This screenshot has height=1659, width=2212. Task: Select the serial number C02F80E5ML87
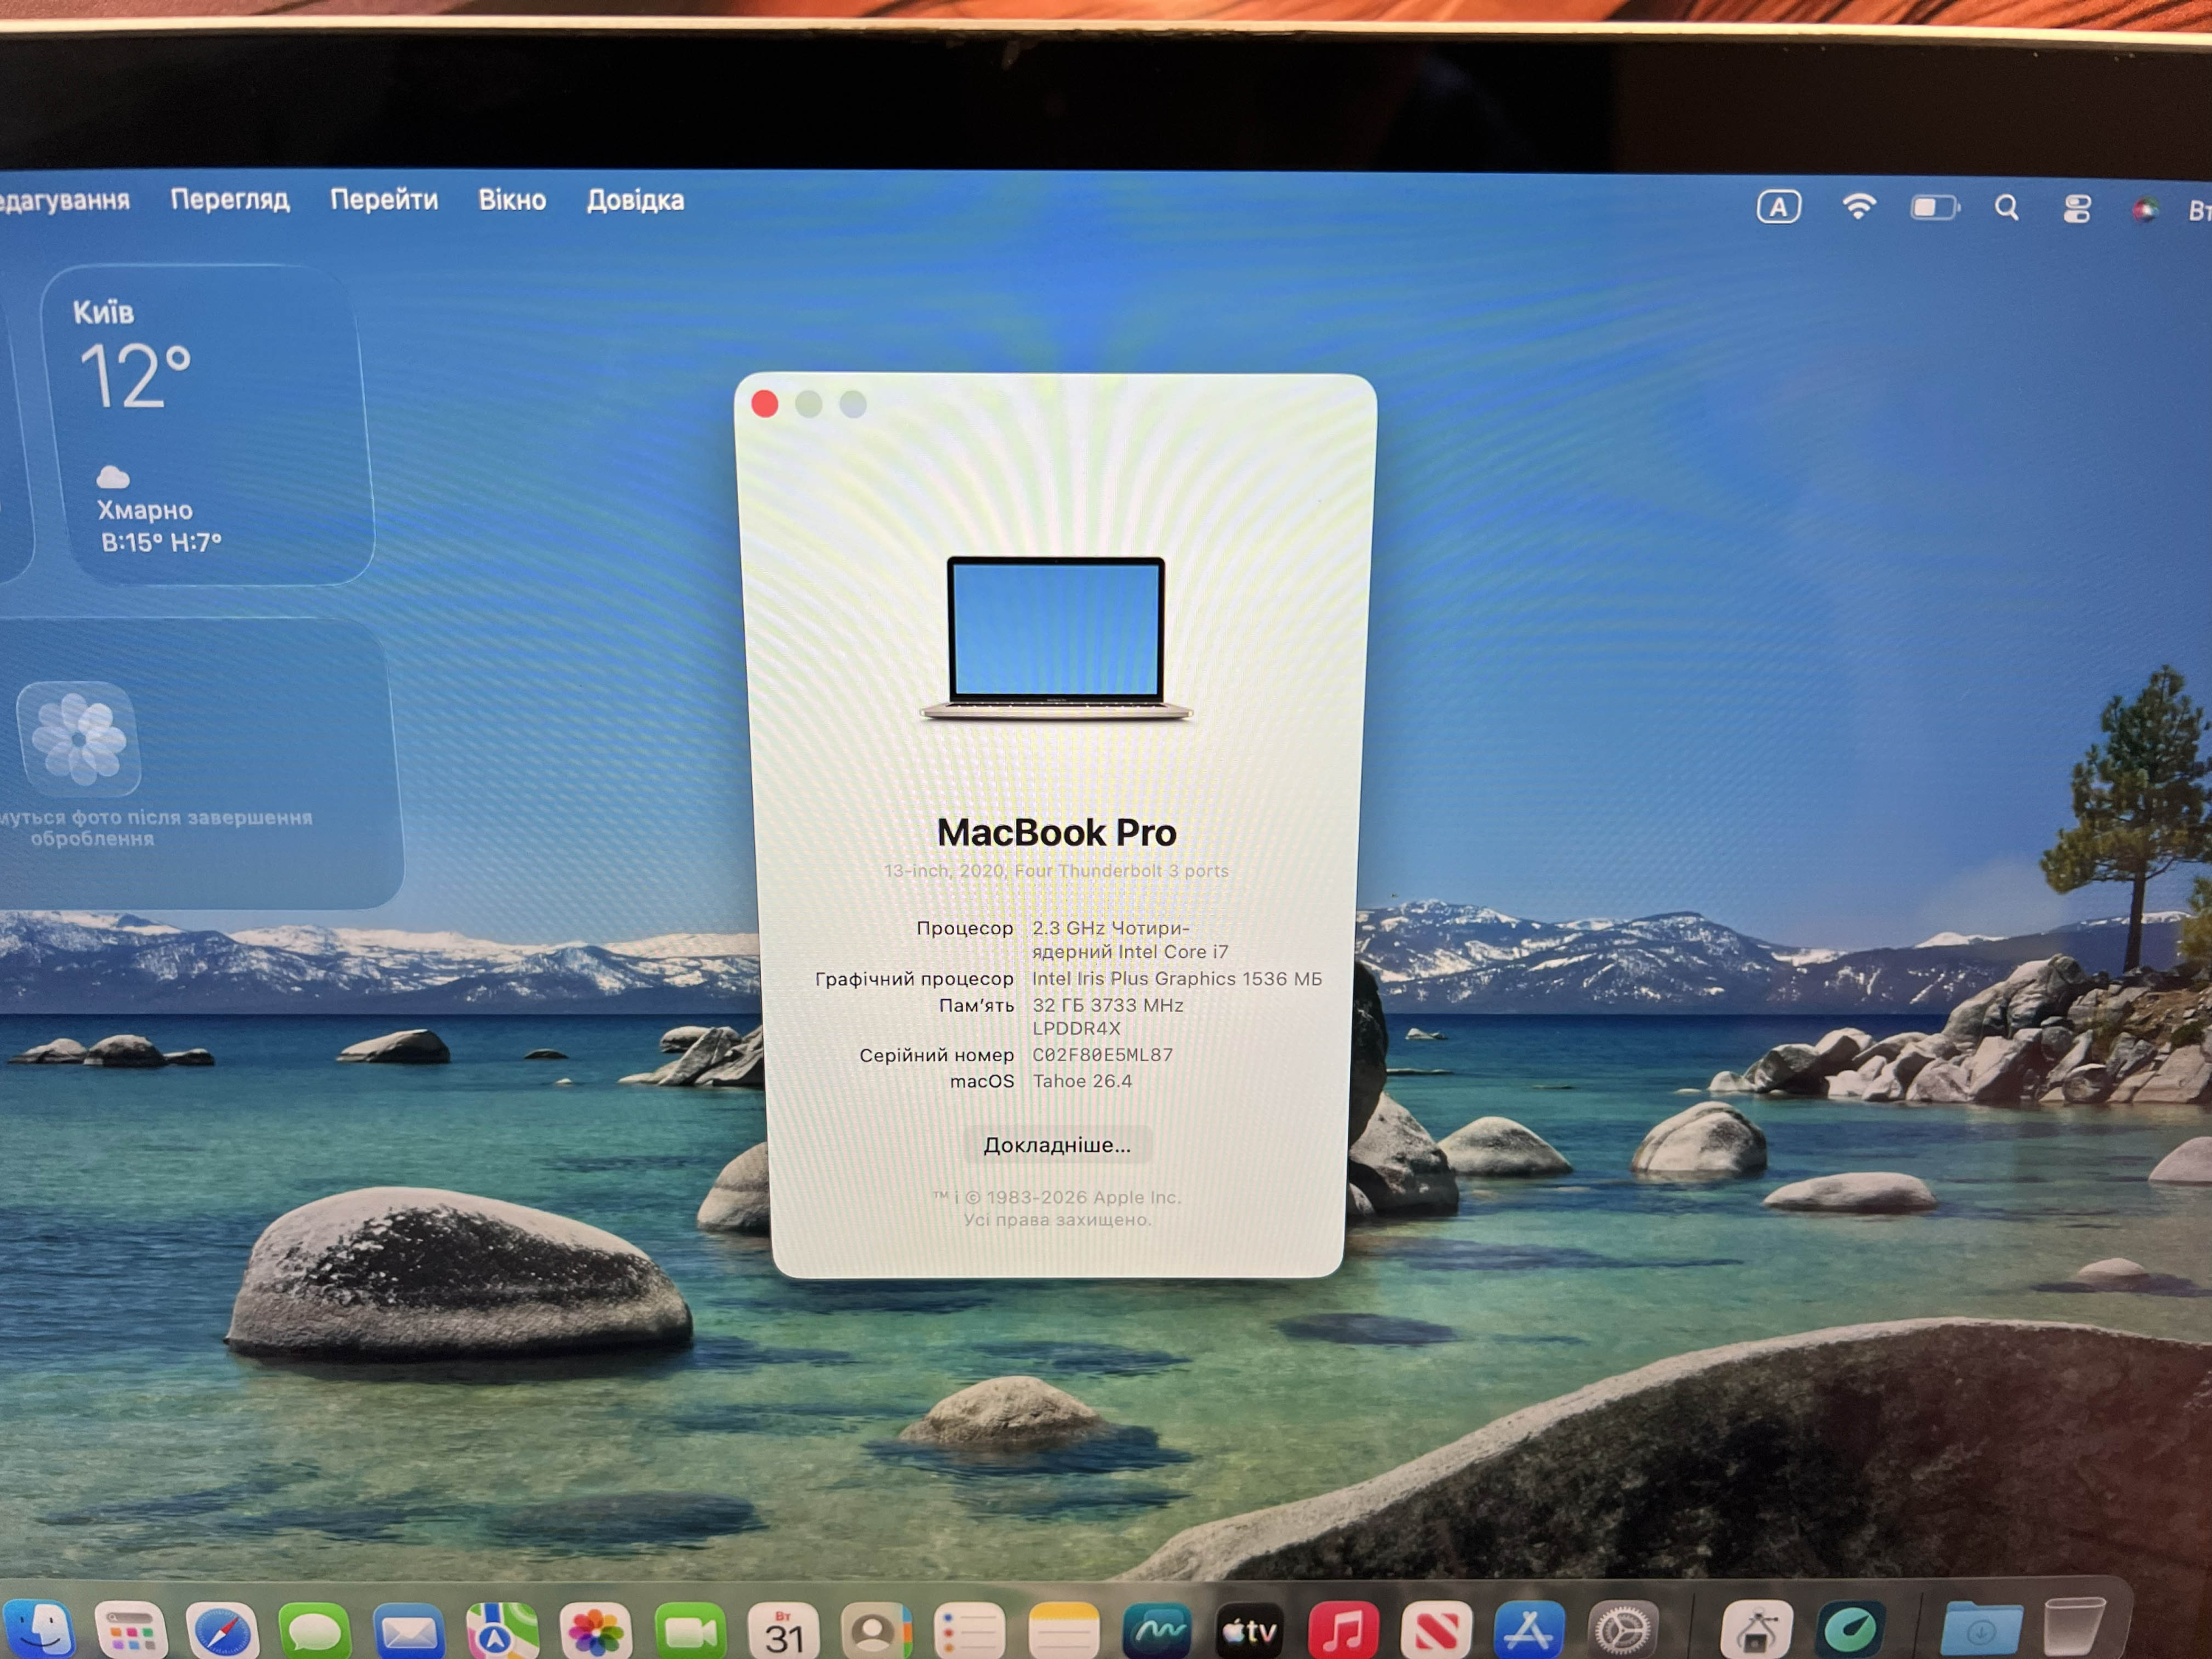pos(1103,1055)
